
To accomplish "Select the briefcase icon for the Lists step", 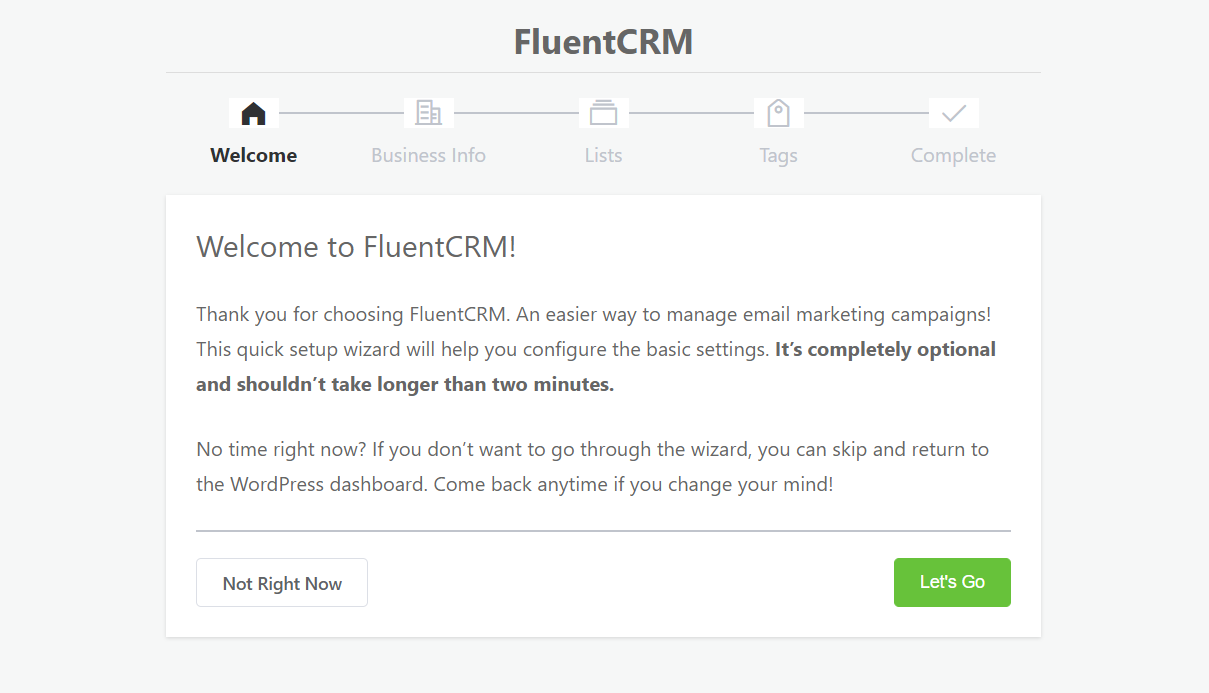I will click(x=603, y=112).
